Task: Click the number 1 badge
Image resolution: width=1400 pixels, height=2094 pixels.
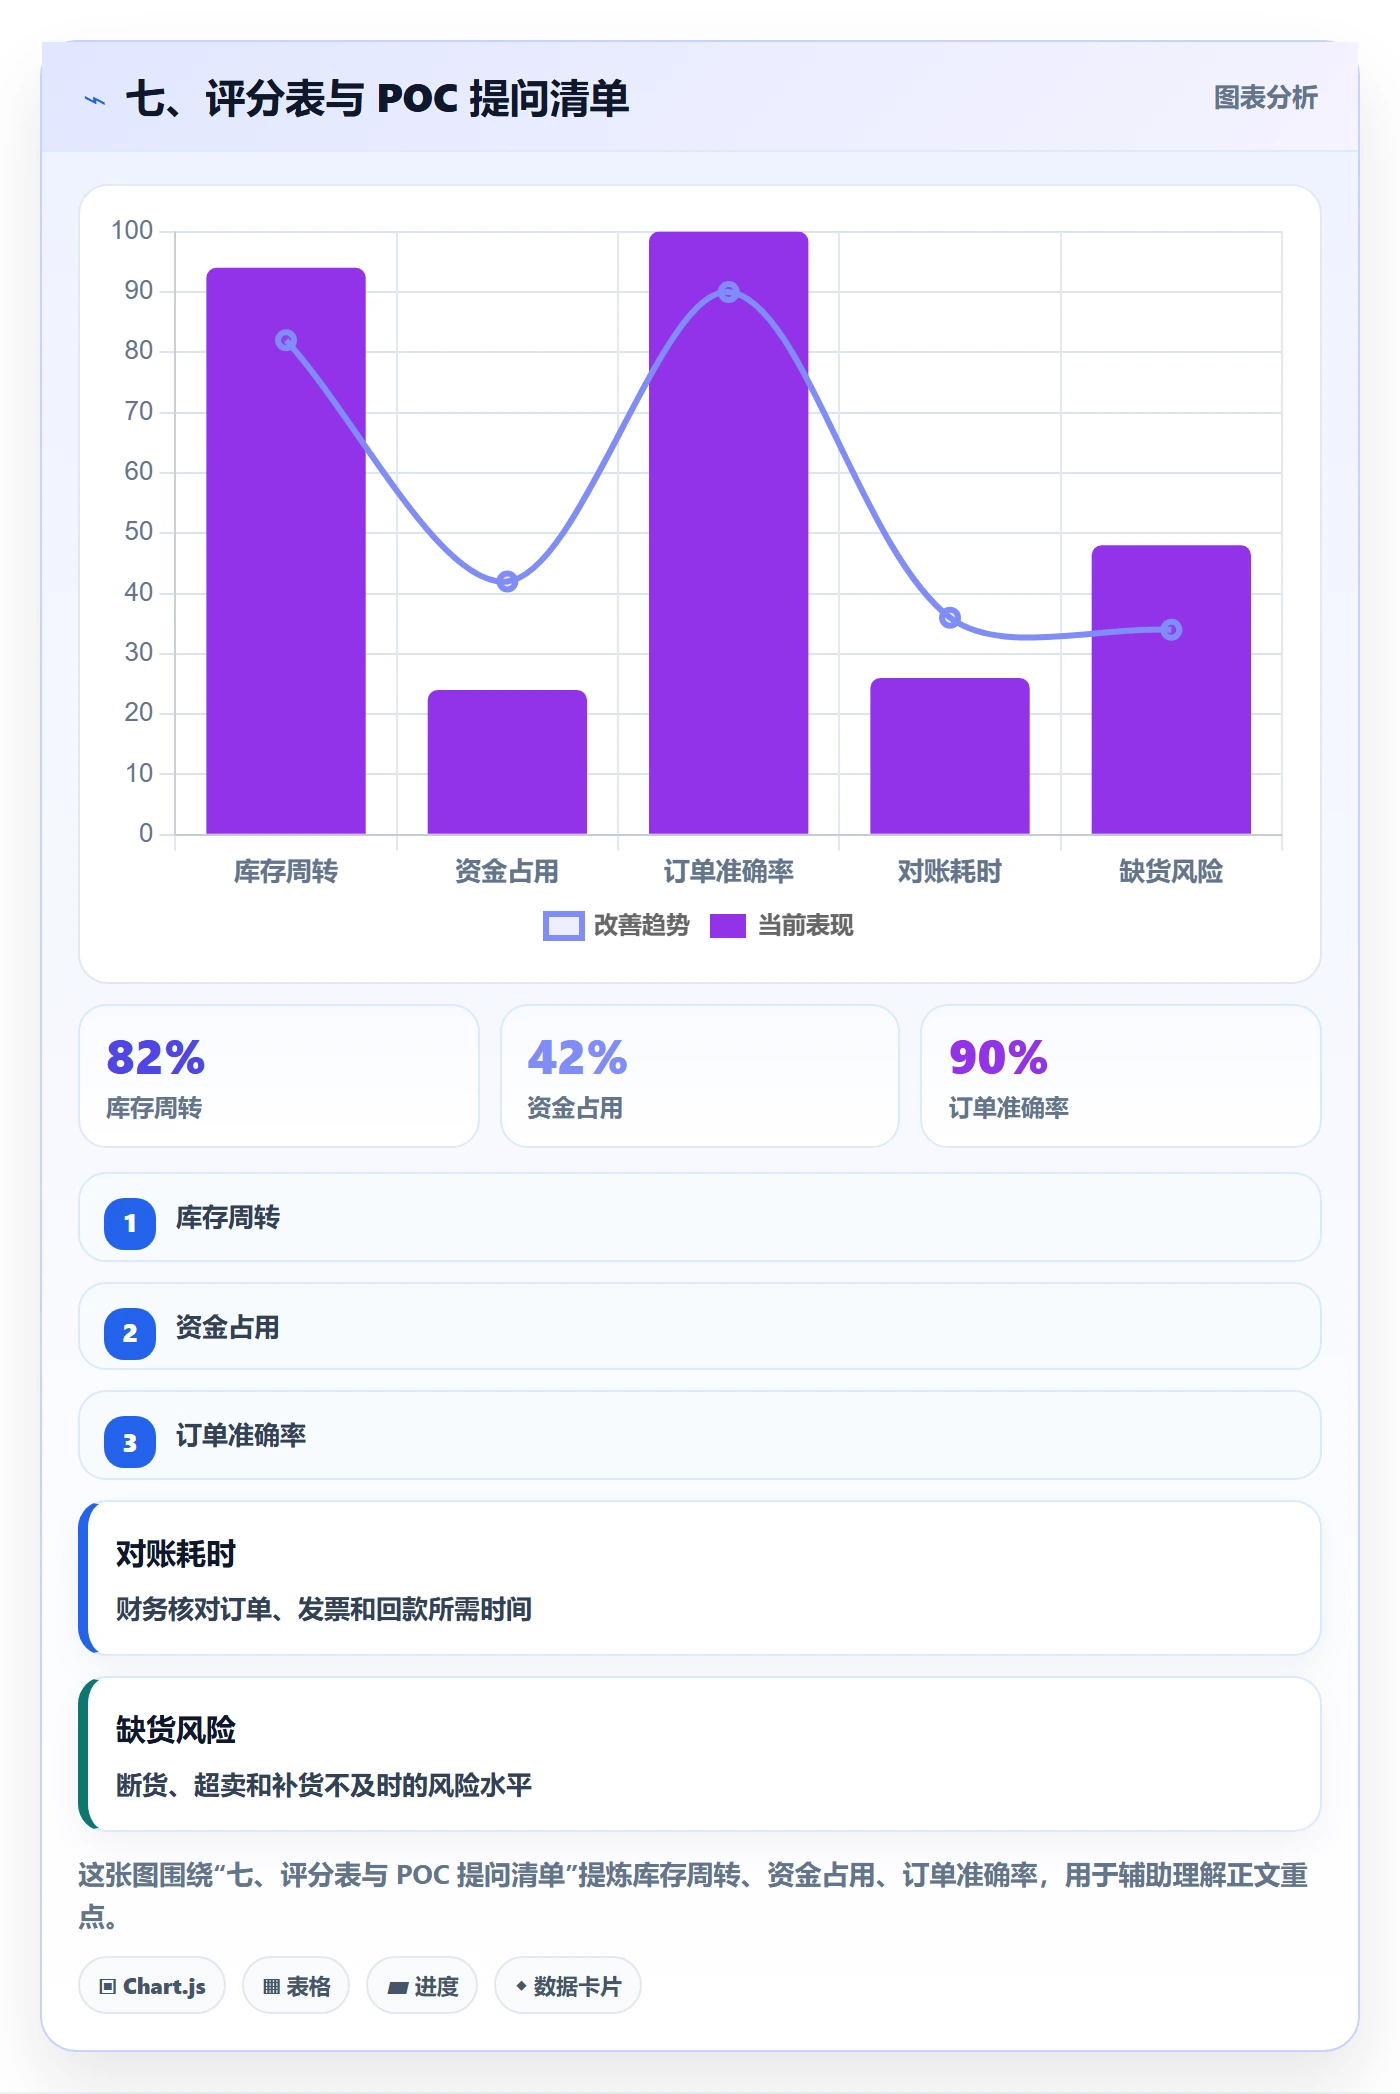Action: point(130,1223)
